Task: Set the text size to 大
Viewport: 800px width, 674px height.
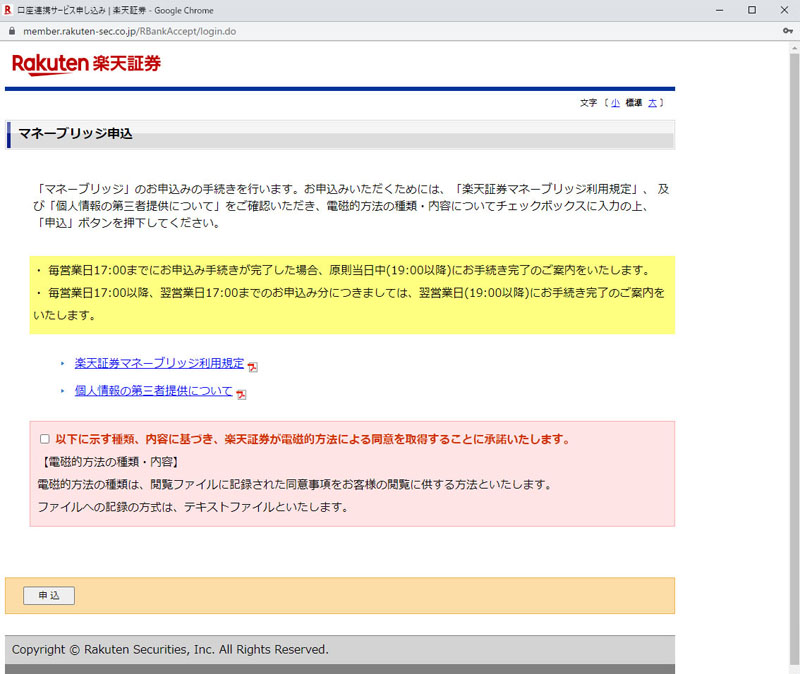Action: pyautogui.click(x=652, y=103)
